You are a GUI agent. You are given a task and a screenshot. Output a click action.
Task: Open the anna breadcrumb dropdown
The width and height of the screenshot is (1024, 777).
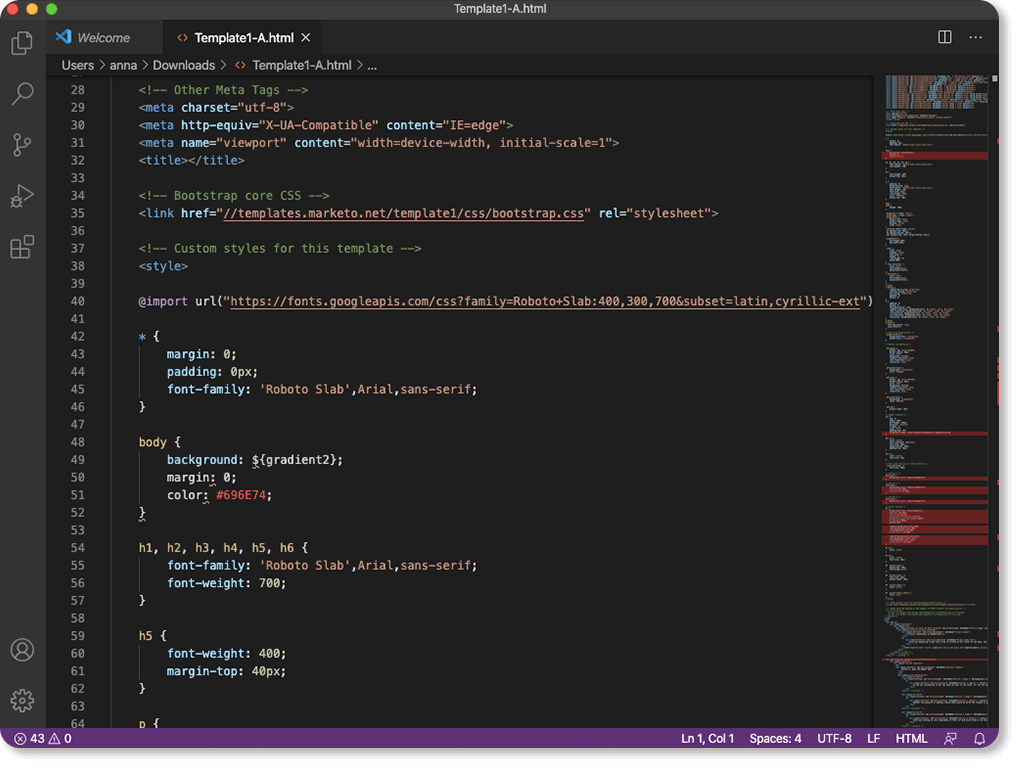(123, 65)
